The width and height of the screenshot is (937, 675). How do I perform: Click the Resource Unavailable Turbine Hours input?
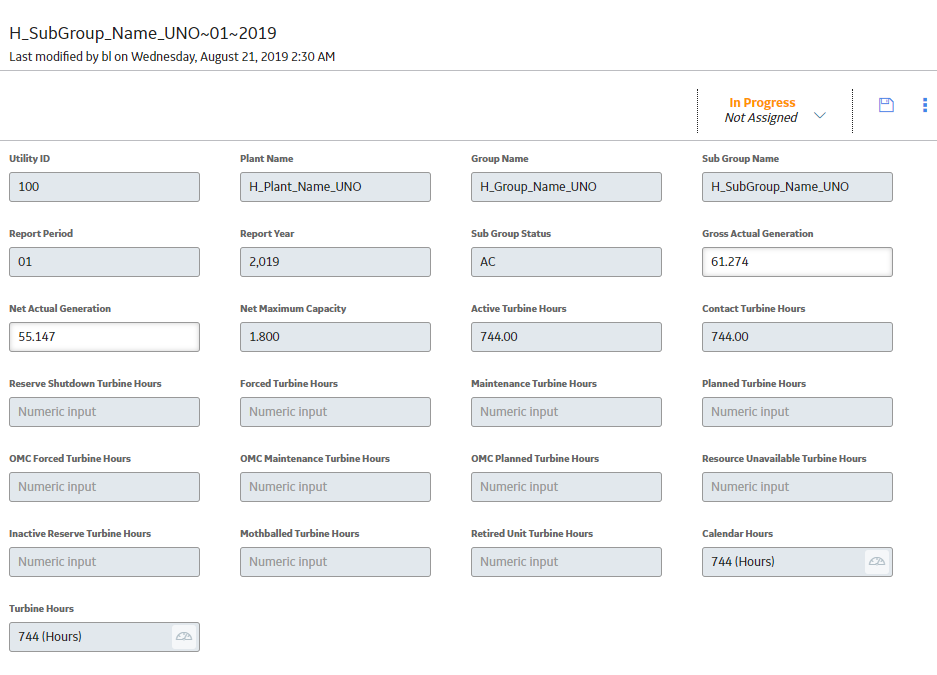[797, 487]
